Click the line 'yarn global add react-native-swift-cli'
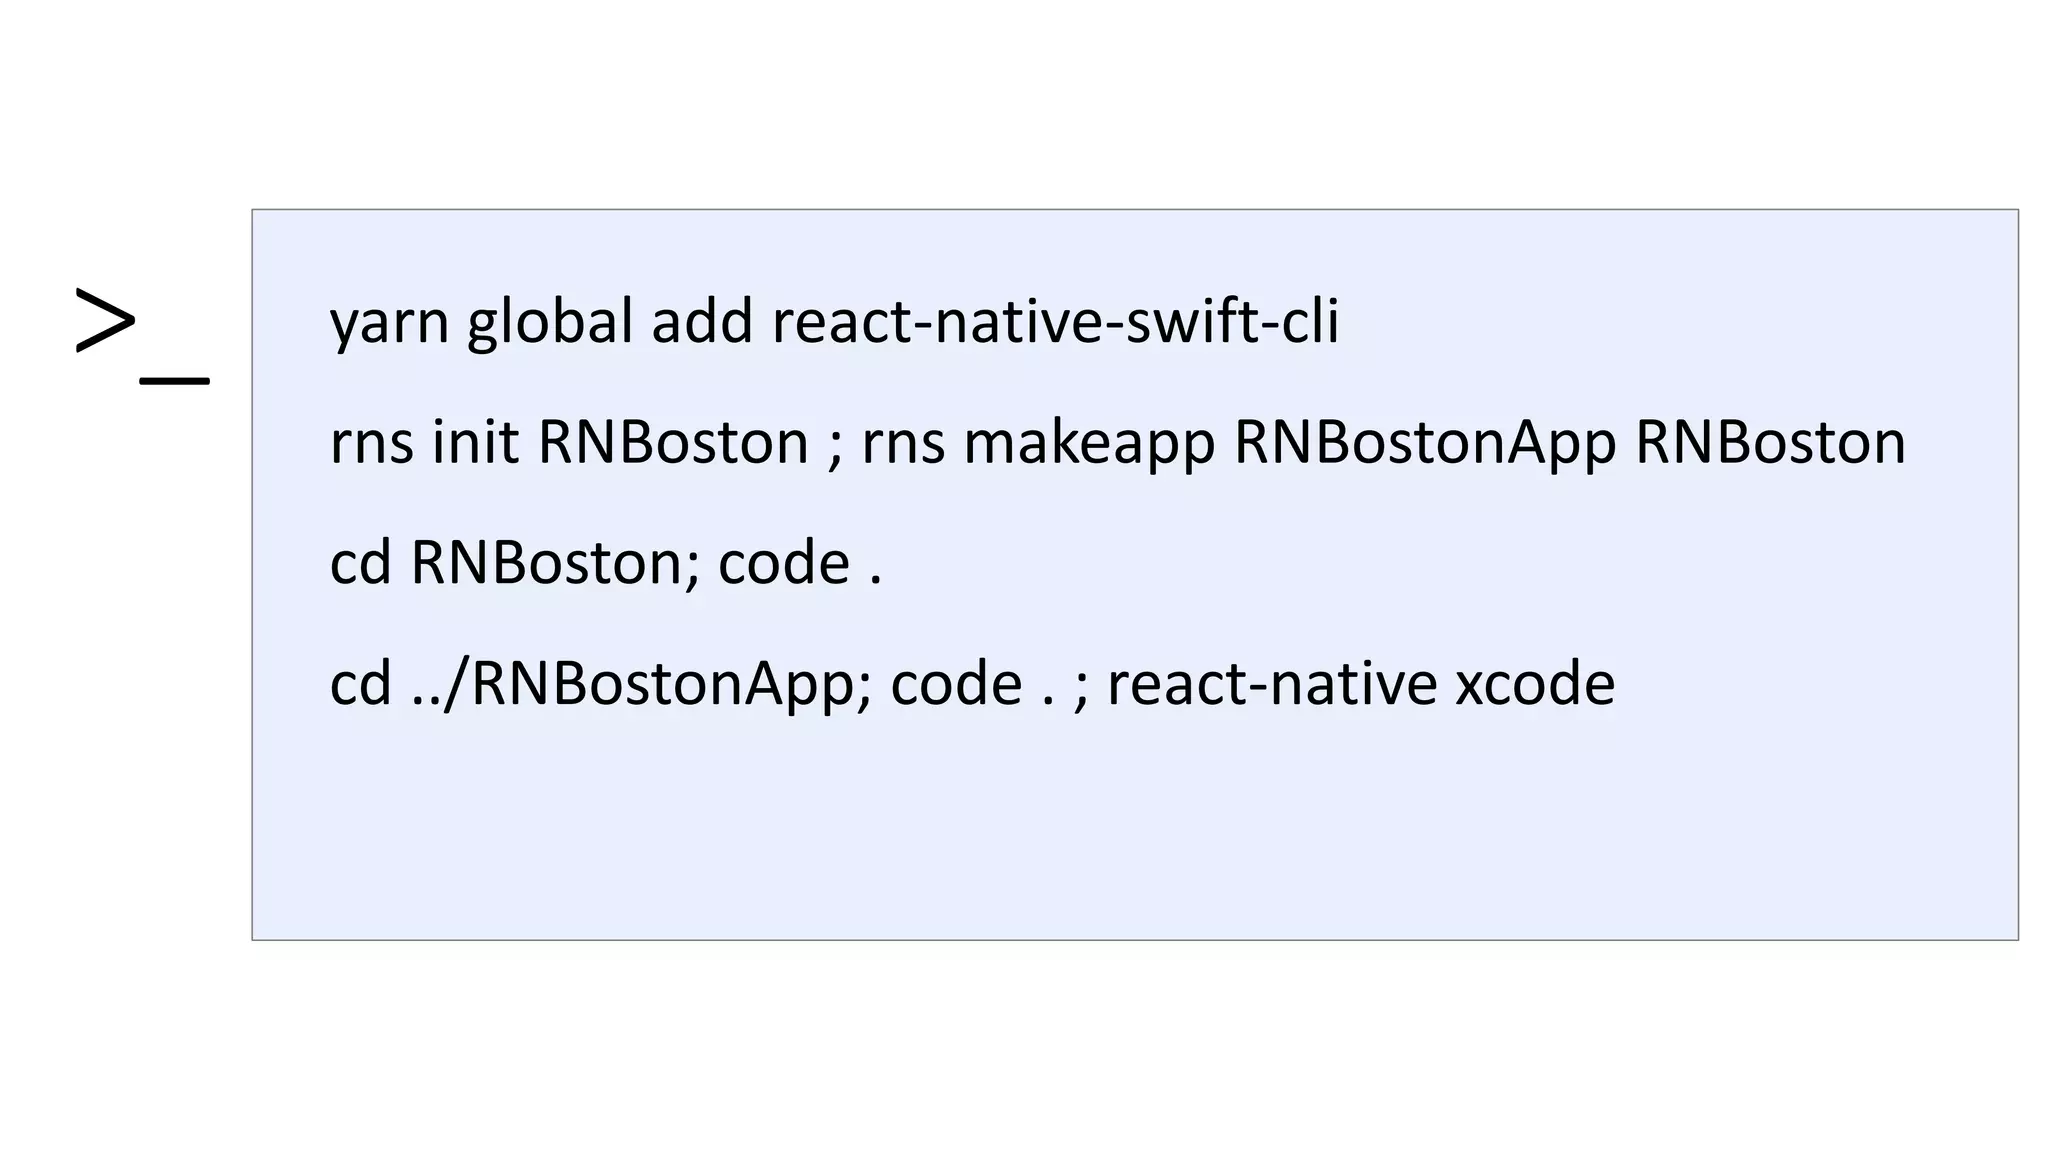This screenshot has height=1152, width=2048. (x=834, y=323)
